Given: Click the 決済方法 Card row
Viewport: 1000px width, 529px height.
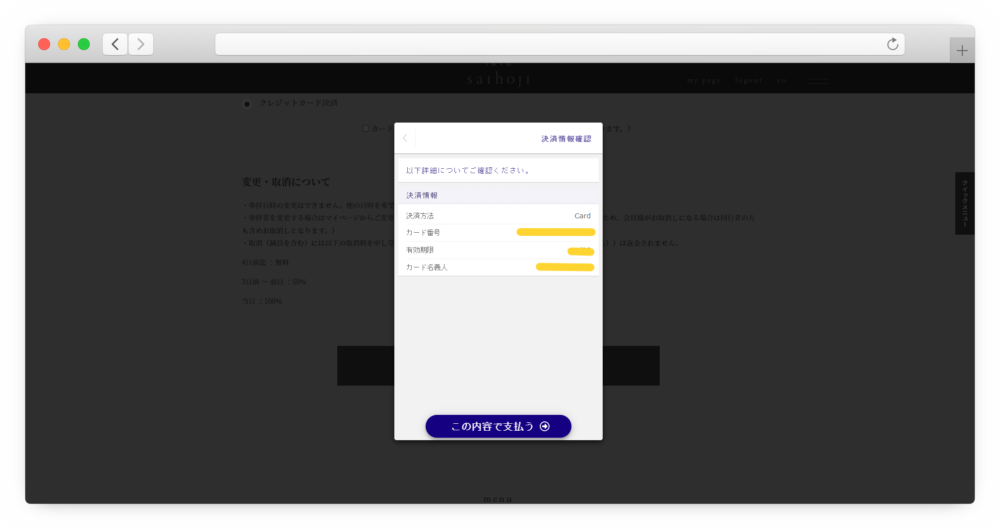Looking at the screenshot, I should [x=498, y=215].
